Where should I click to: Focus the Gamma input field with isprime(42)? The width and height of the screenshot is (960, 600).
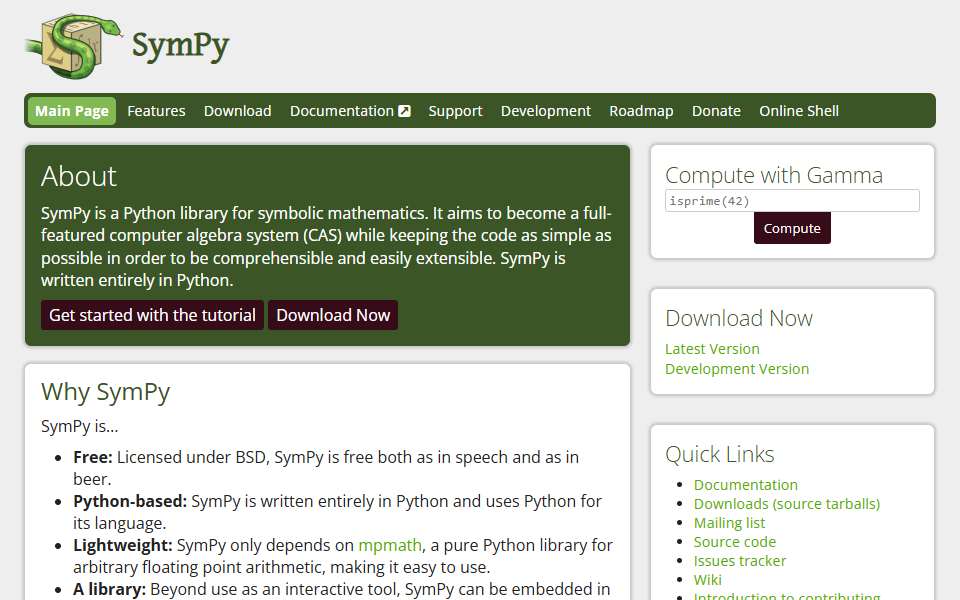click(x=792, y=201)
